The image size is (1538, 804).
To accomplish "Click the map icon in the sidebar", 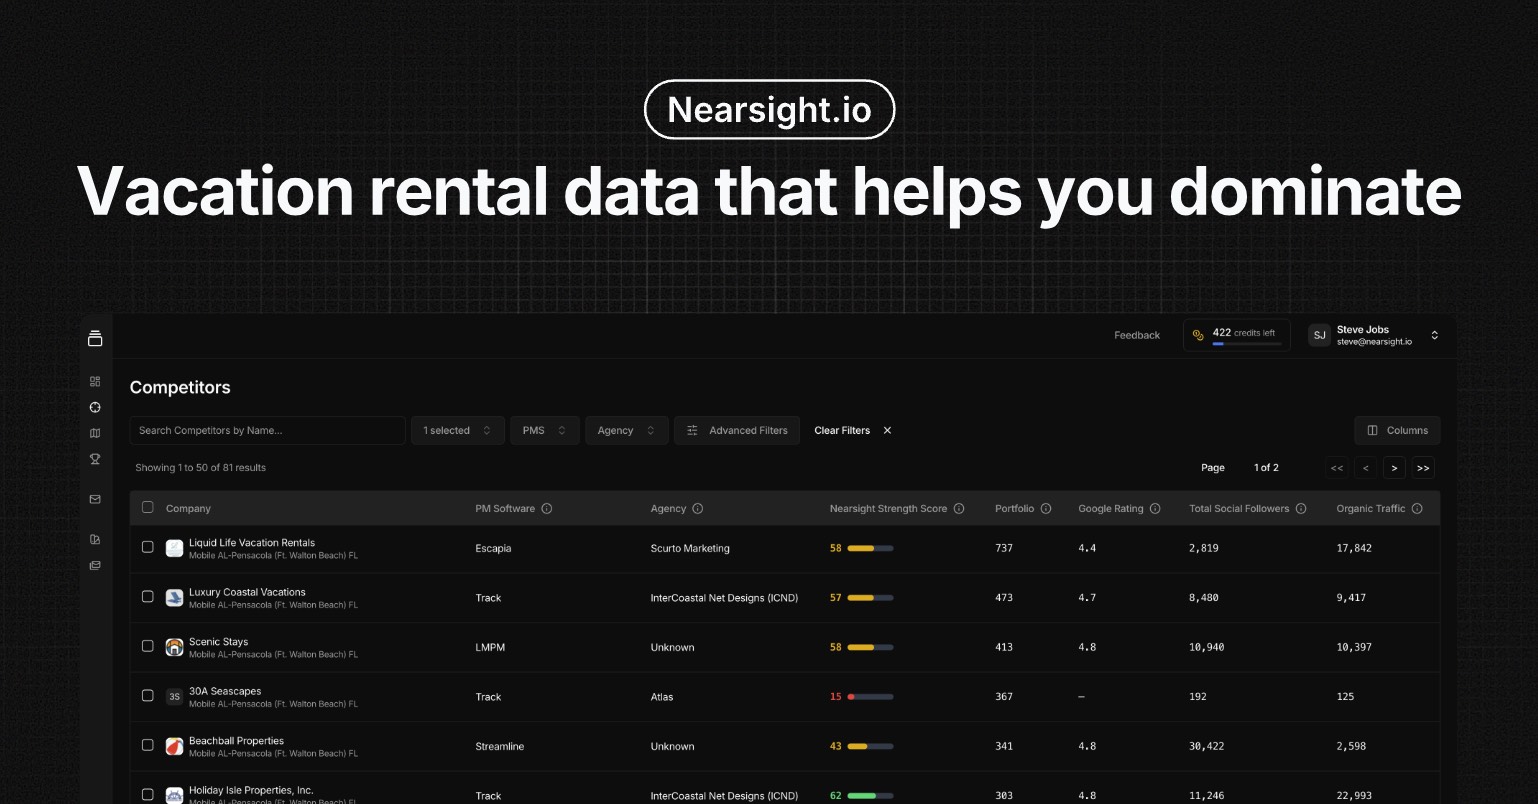I will click(x=95, y=433).
